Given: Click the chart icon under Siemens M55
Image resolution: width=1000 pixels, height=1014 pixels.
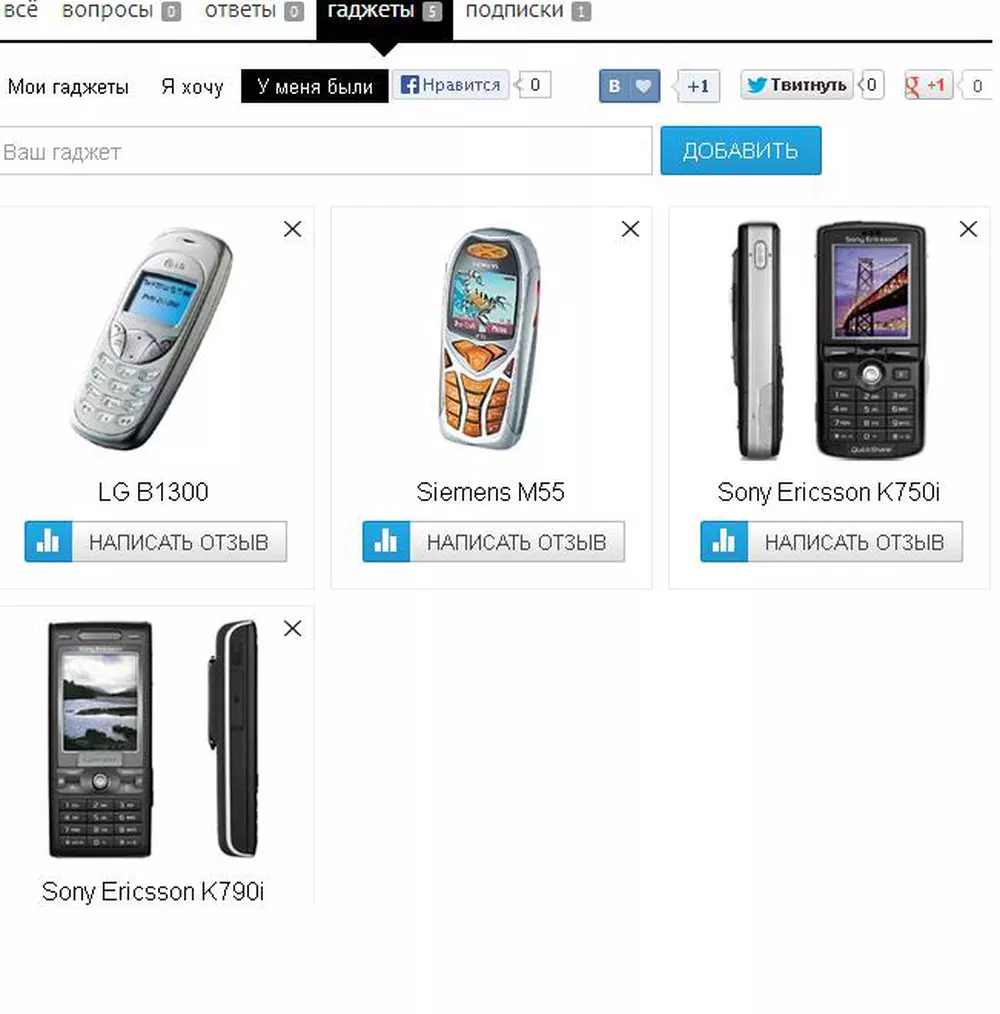Looking at the screenshot, I should [386, 541].
